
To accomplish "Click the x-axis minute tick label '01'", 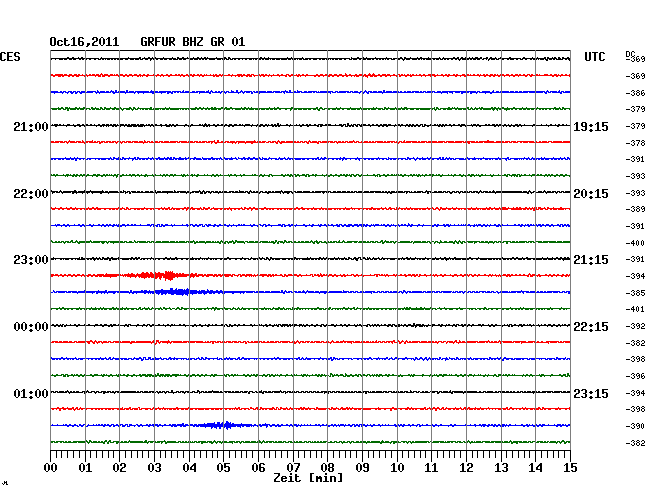I will (85, 468).
